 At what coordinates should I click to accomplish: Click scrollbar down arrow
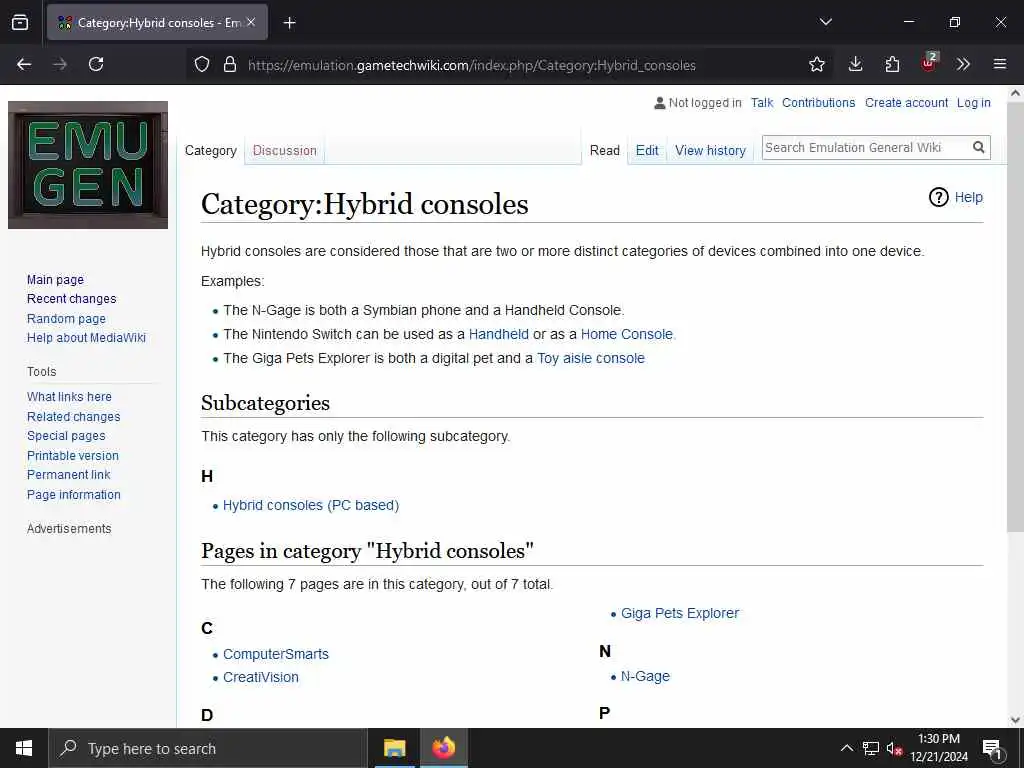1015,720
